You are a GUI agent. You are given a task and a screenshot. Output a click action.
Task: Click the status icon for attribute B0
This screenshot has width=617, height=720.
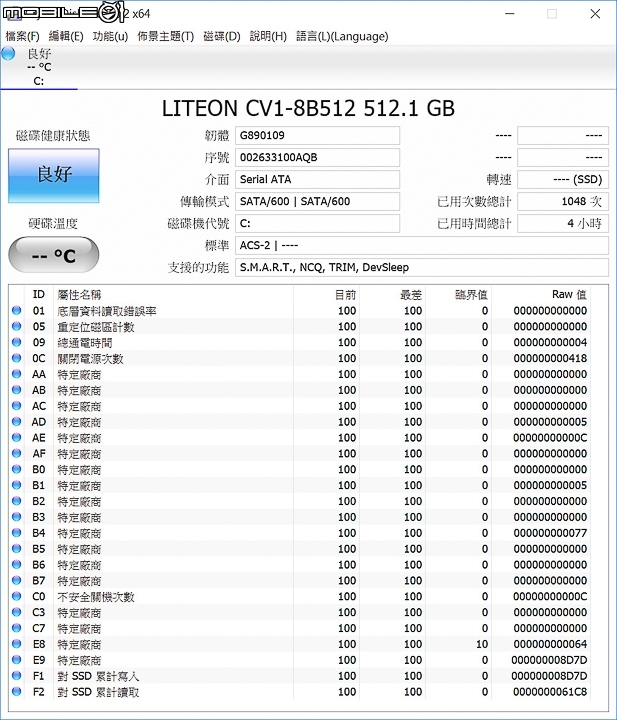point(17,469)
